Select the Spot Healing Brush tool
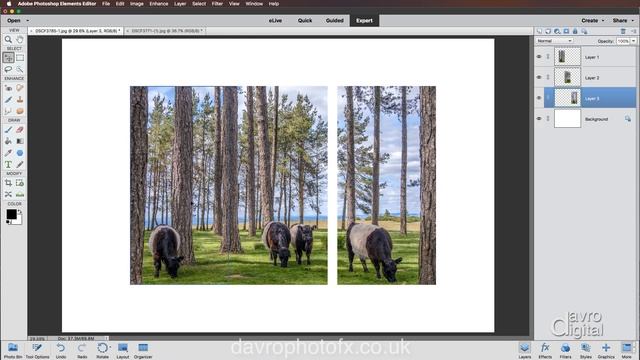Viewport: 640px width, 360px height. (x=20, y=88)
